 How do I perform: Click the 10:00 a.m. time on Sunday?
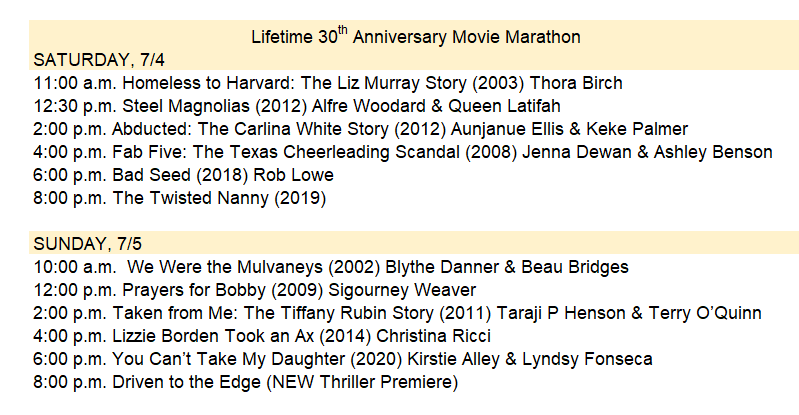pos(74,267)
